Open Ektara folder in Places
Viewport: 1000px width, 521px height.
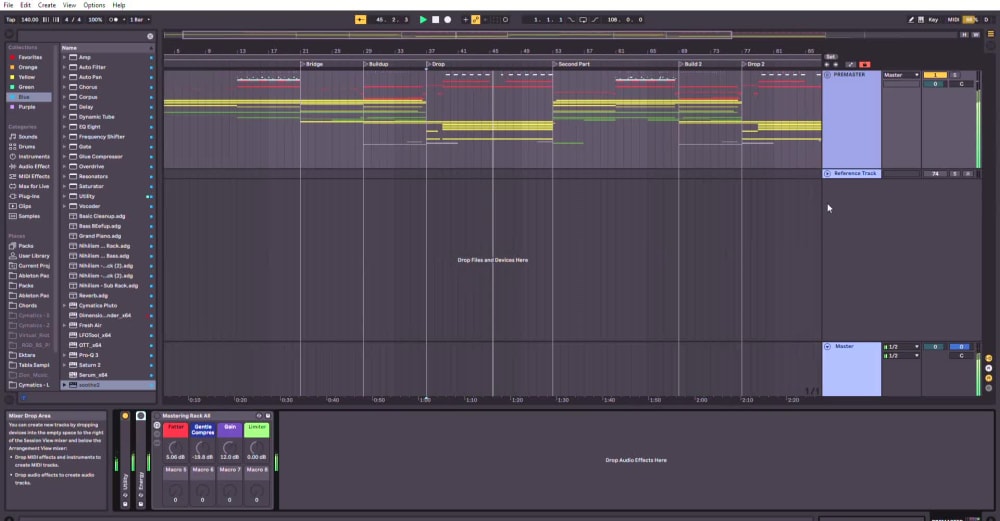[29, 355]
